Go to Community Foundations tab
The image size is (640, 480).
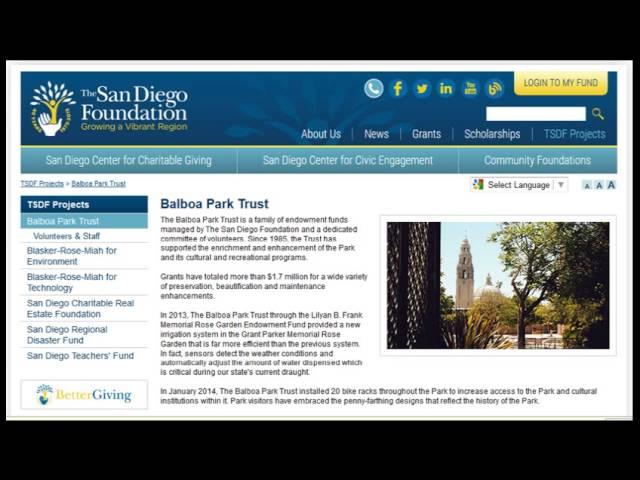point(538,160)
